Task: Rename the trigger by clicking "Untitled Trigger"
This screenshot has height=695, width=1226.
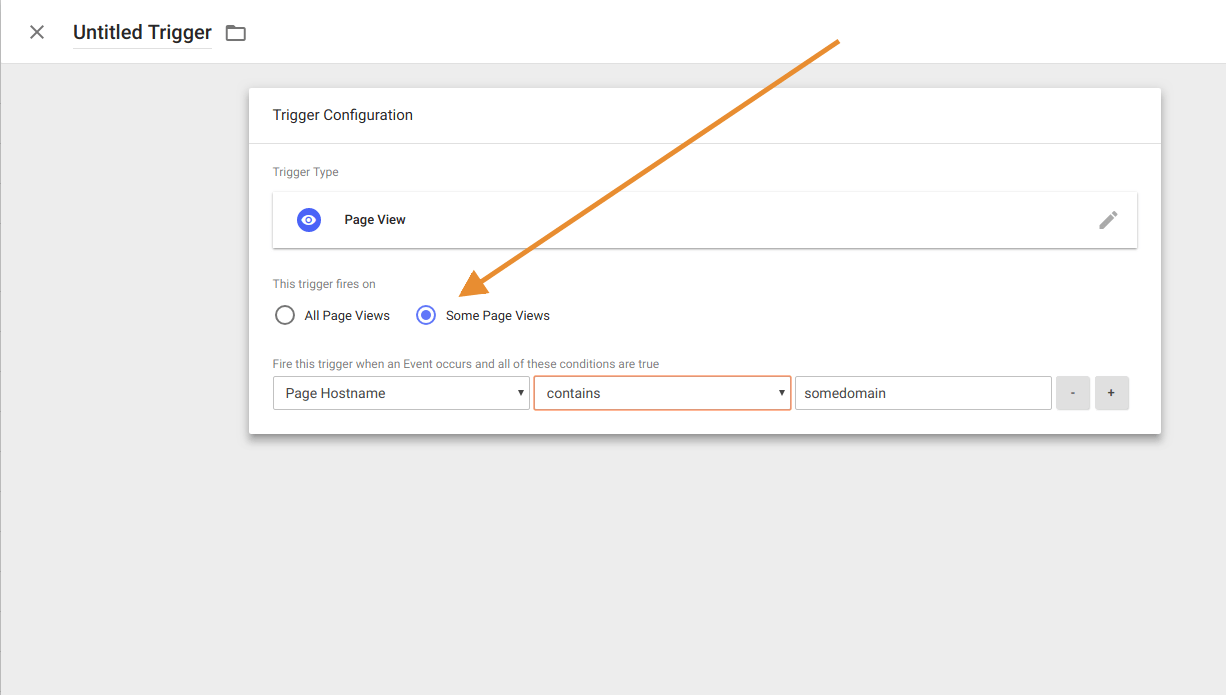Action: (142, 31)
